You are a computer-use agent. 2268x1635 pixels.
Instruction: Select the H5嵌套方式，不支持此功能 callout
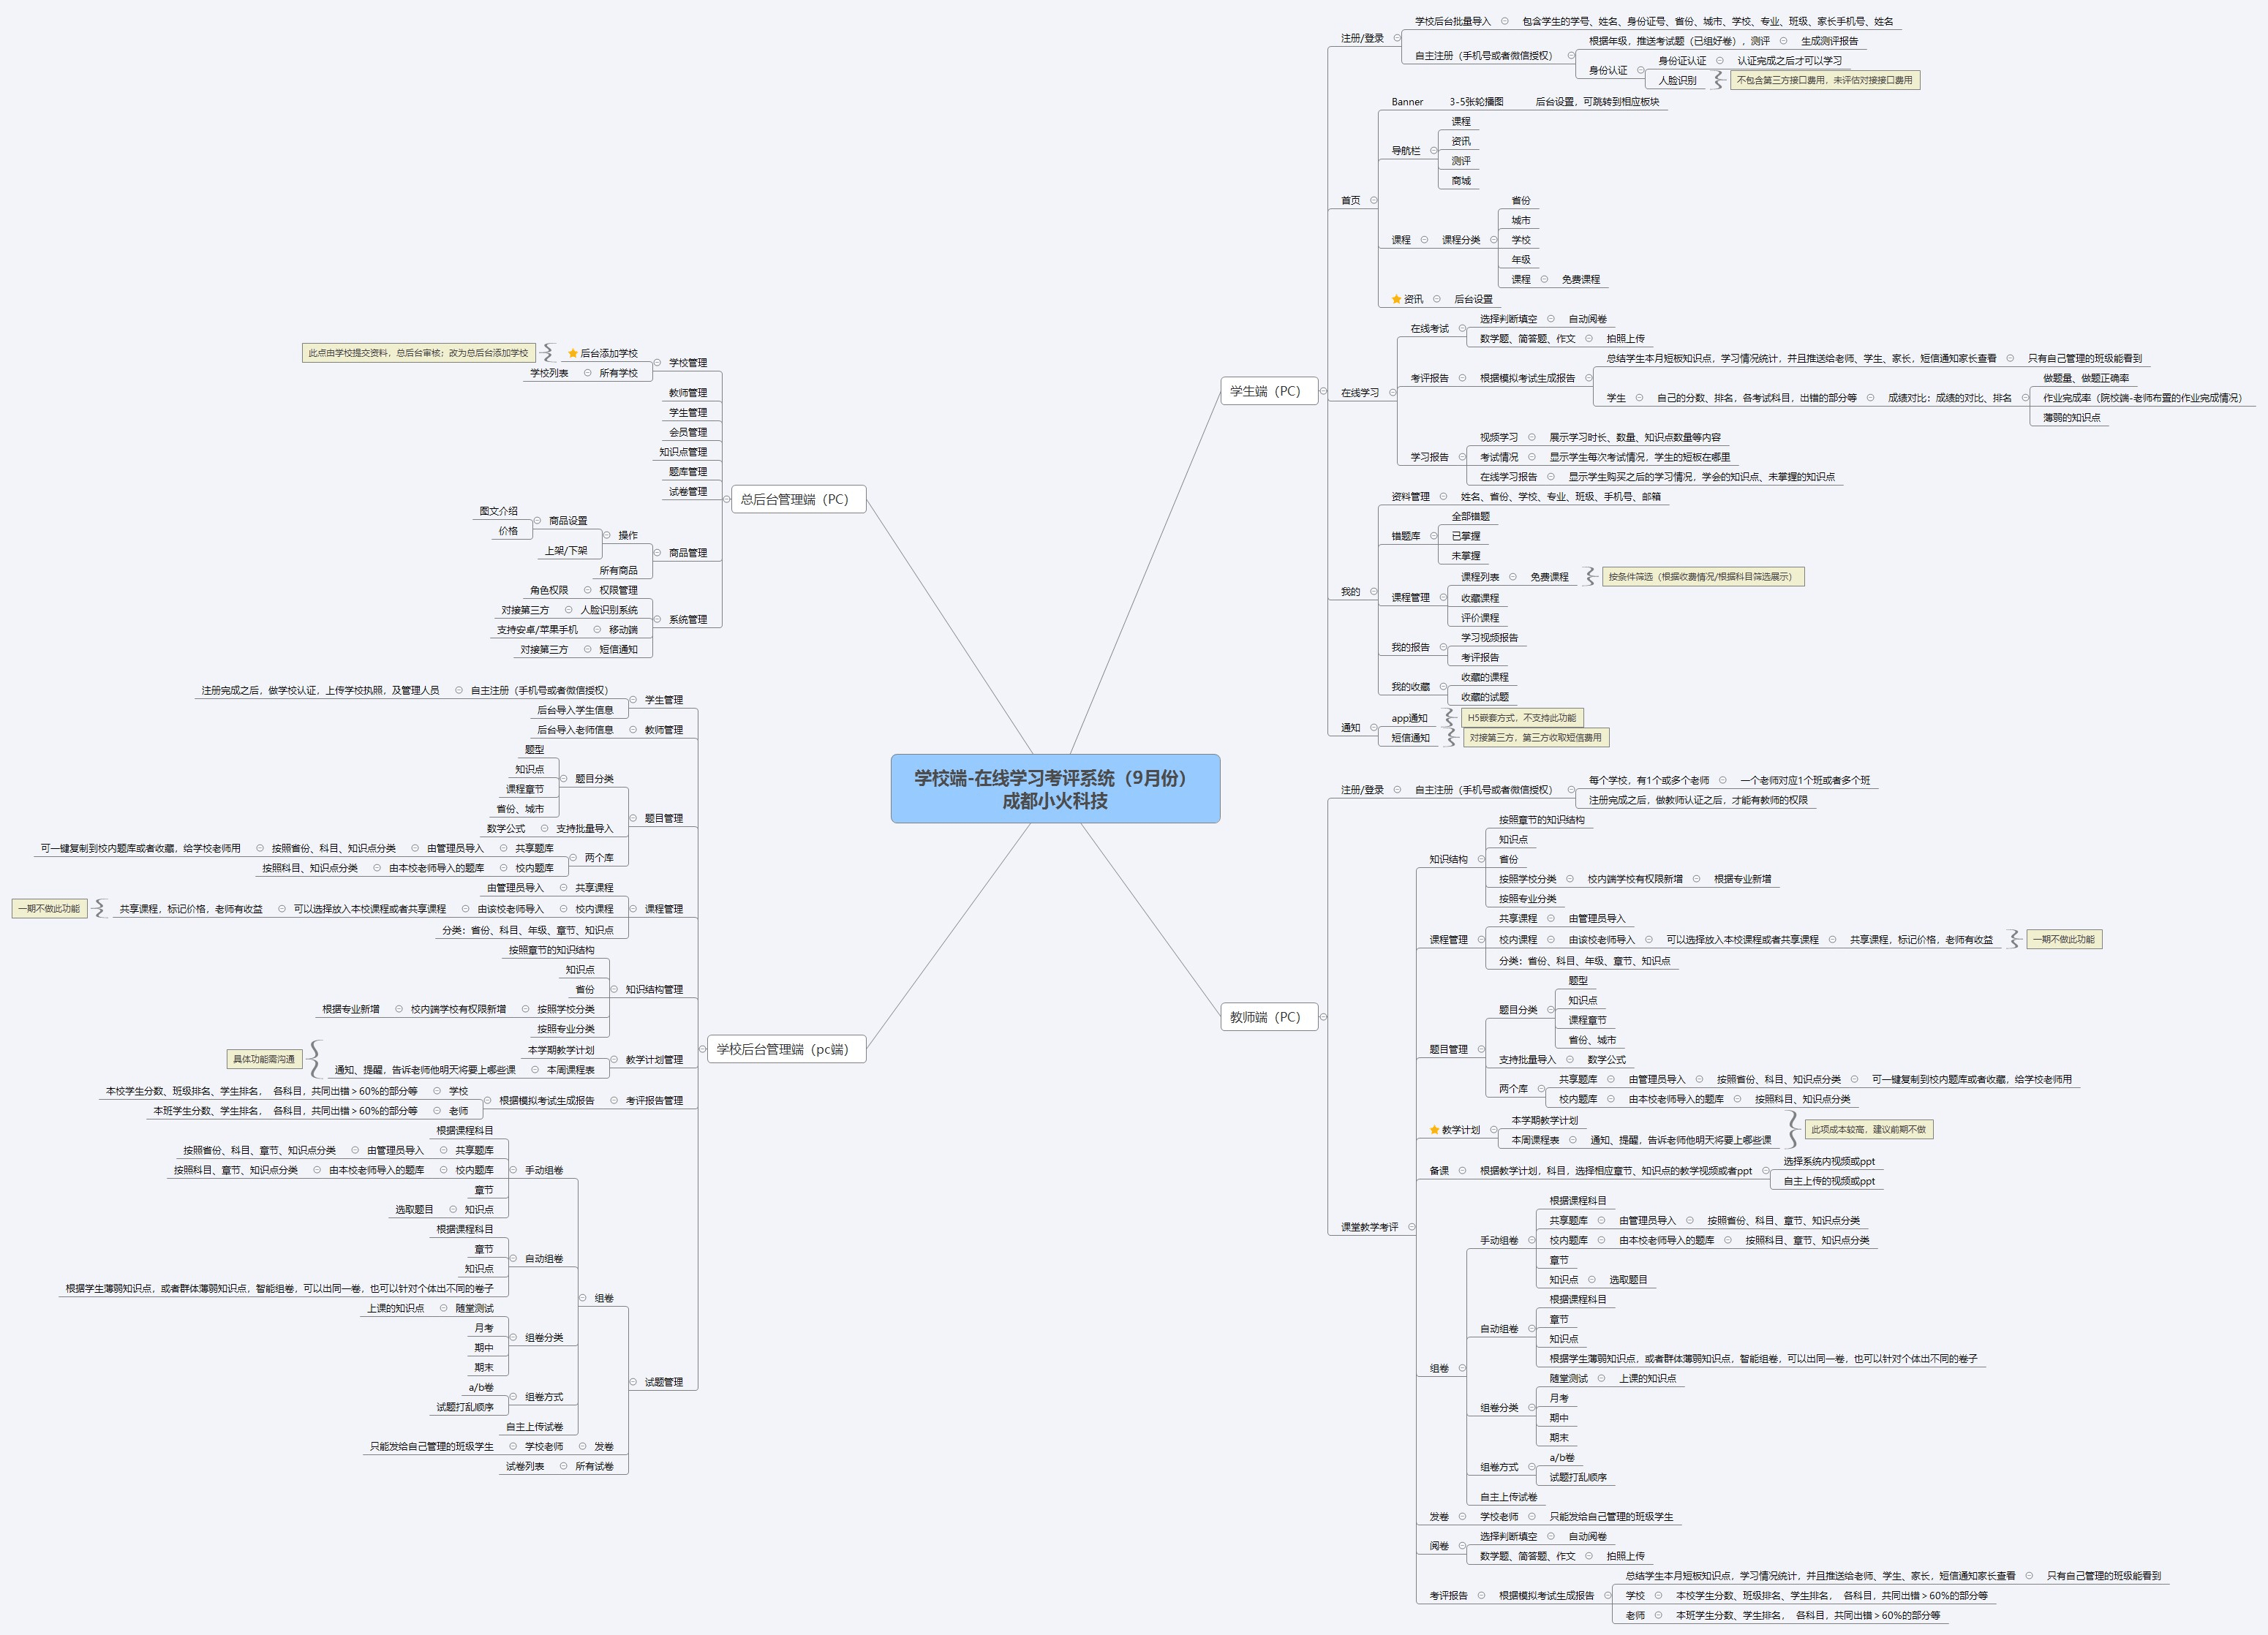1521,718
